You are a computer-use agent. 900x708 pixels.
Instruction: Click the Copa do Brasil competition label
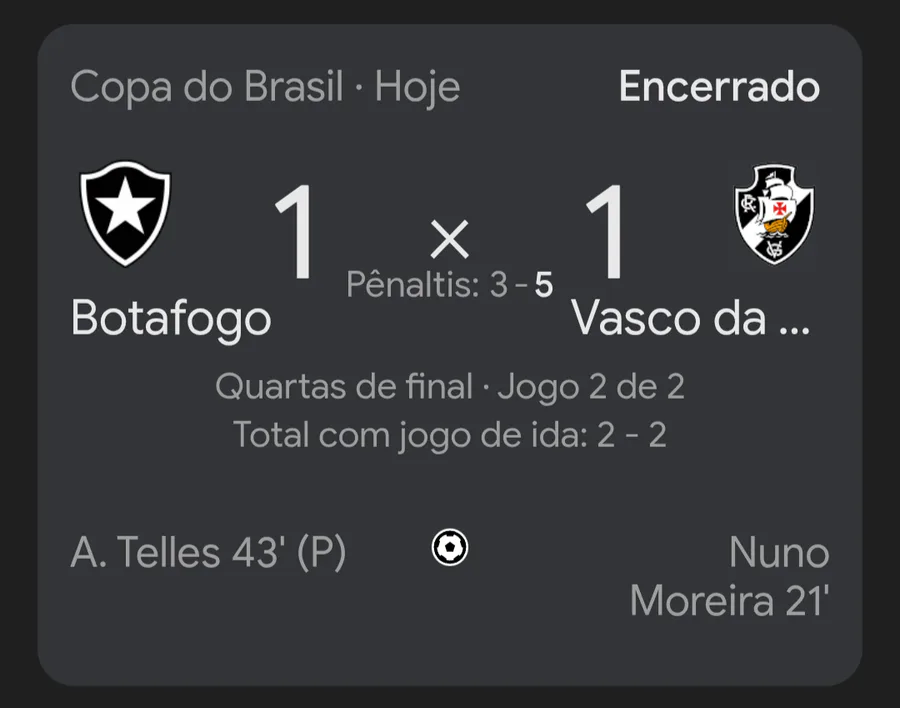(x=207, y=87)
